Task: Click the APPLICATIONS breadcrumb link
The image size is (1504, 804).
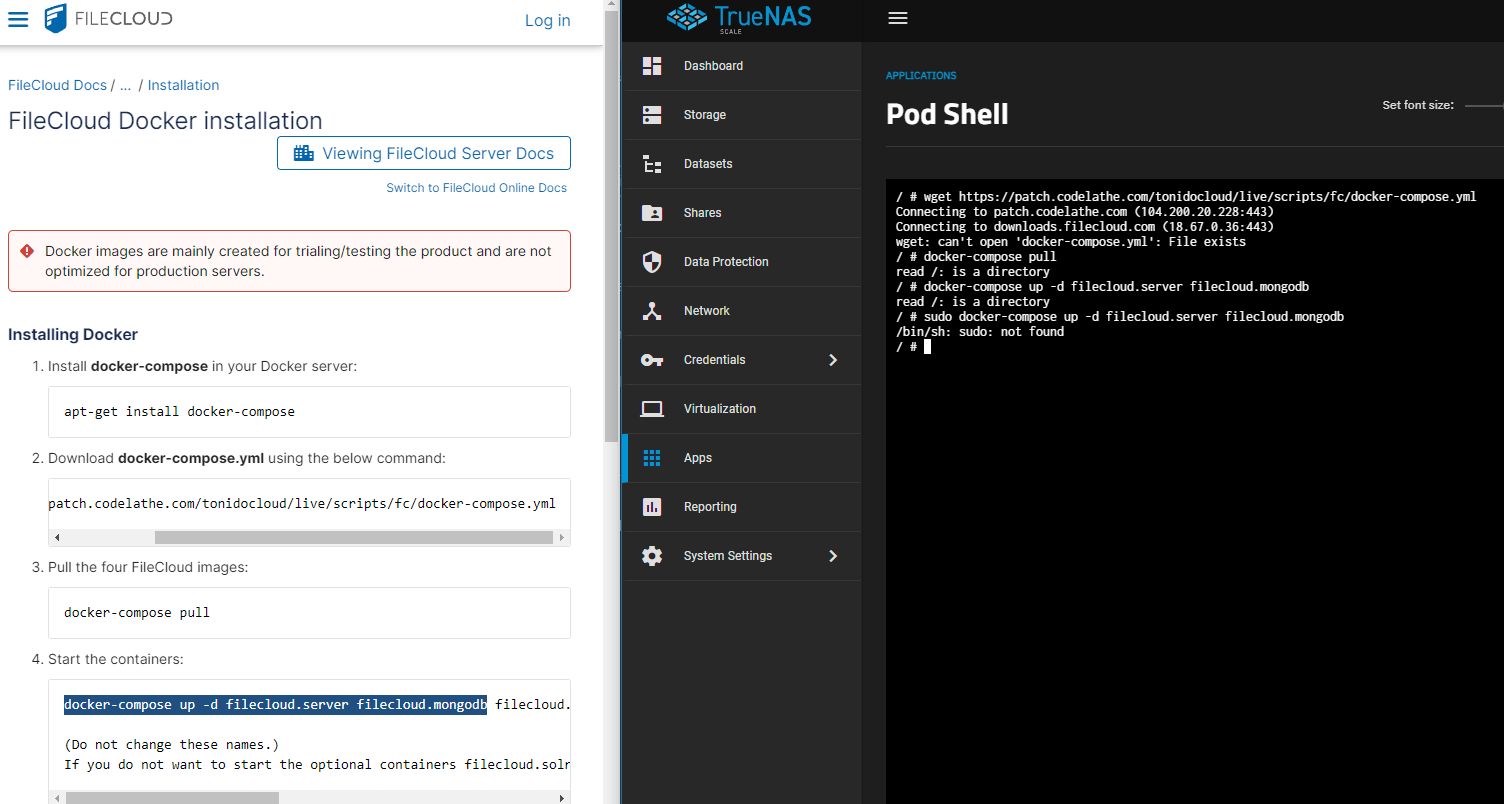Action: tap(921, 76)
